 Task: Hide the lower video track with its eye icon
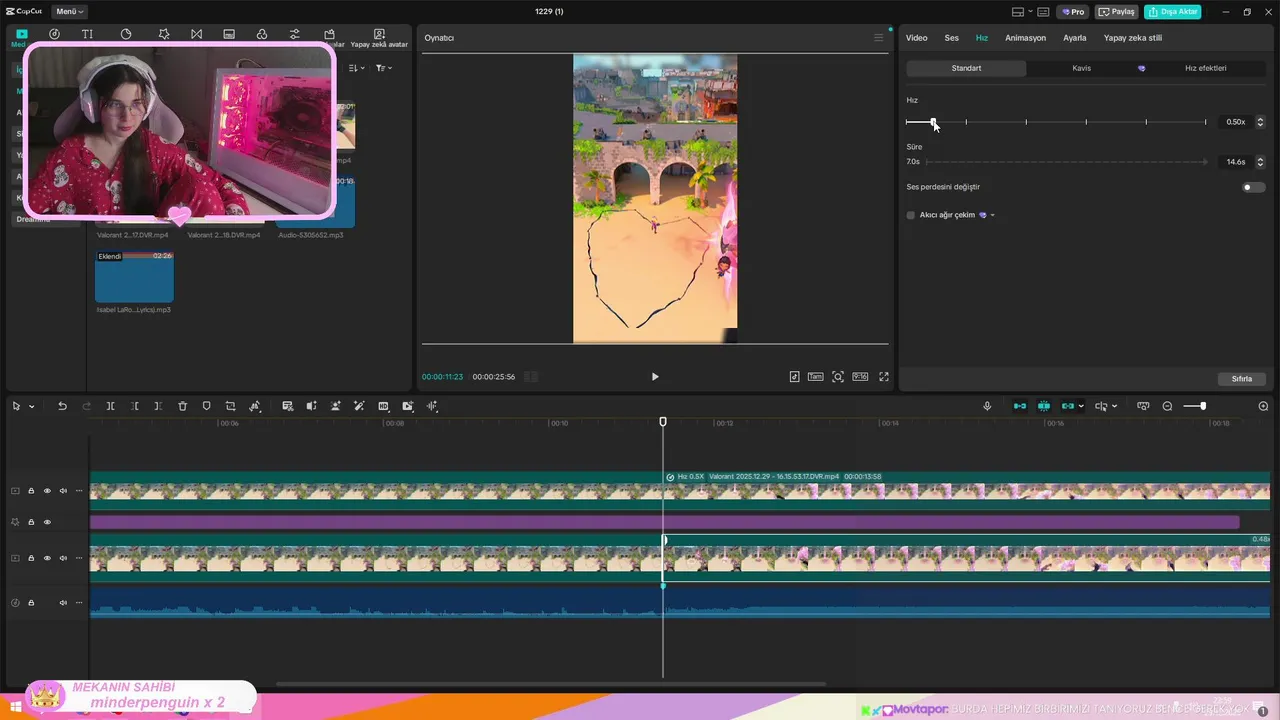tap(47, 558)
